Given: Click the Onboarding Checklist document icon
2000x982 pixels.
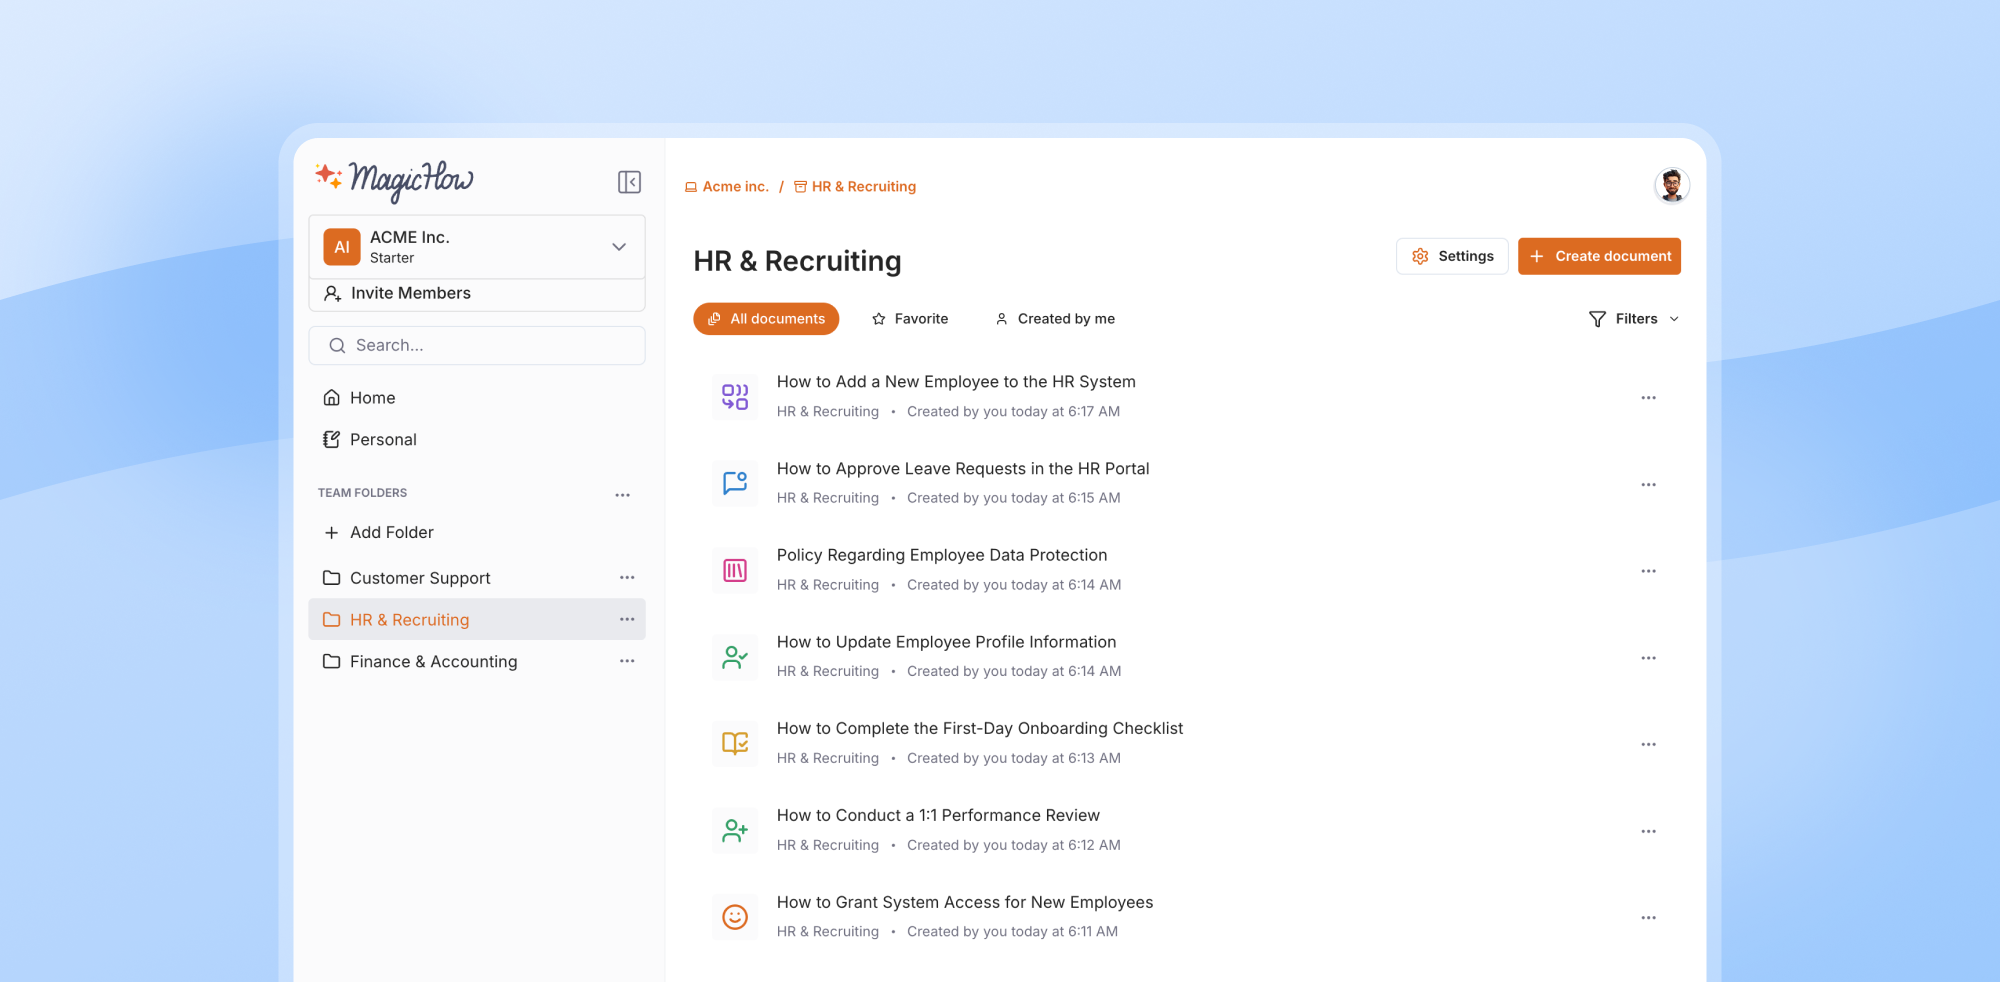Looking at the screenshot, I should pos(735,744).
